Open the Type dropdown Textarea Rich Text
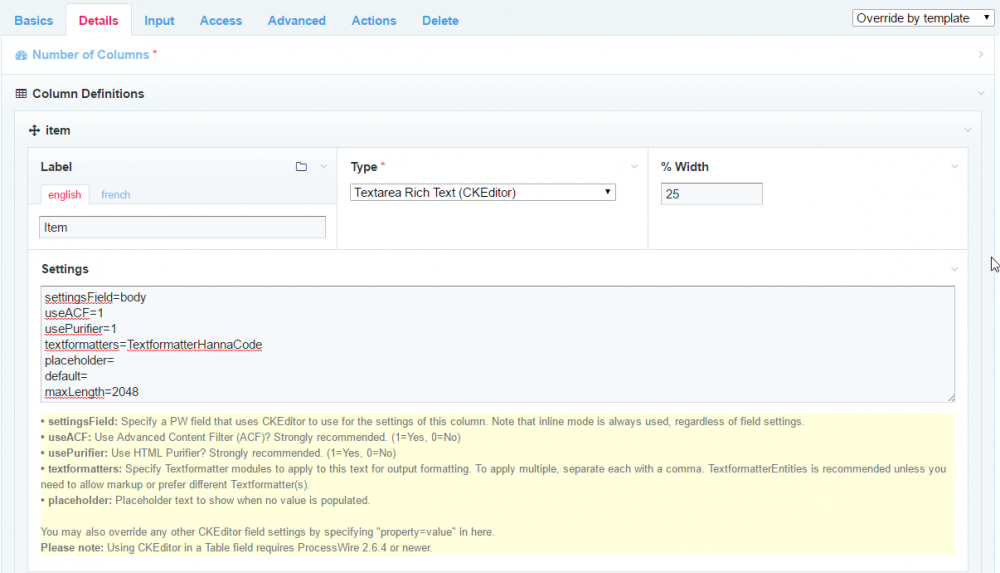Viewport: 1000px width, 573px height. click(x=483, y=193)
